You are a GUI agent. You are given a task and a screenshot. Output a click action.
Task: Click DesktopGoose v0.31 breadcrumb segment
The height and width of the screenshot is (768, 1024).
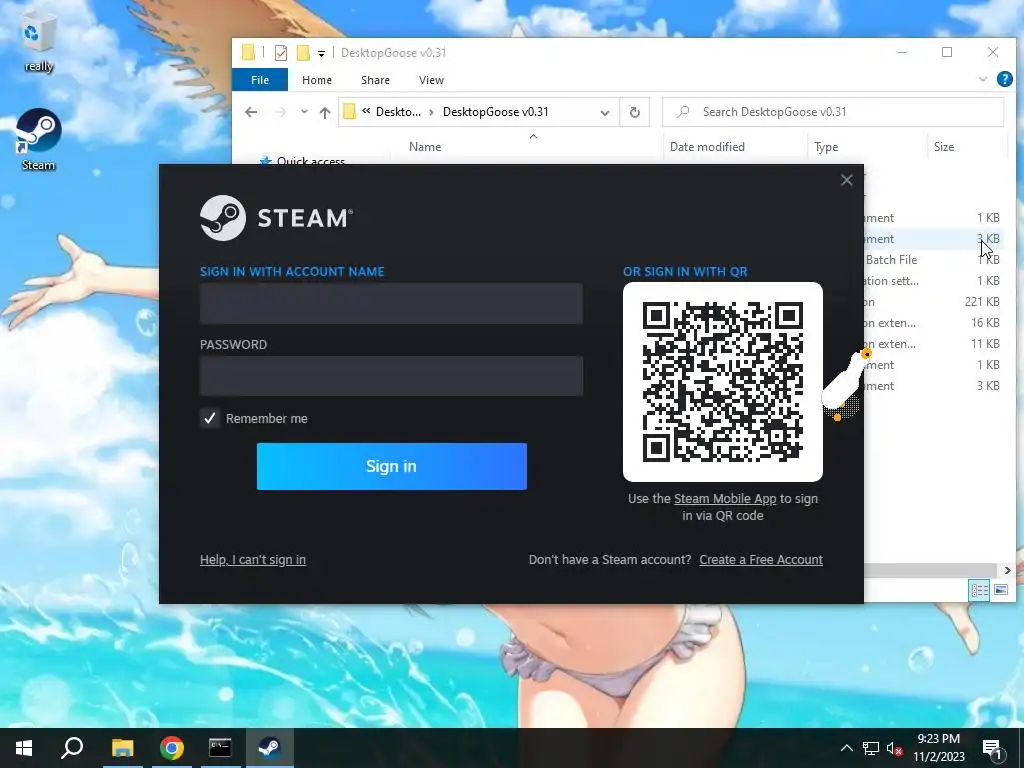coord(496,112)
